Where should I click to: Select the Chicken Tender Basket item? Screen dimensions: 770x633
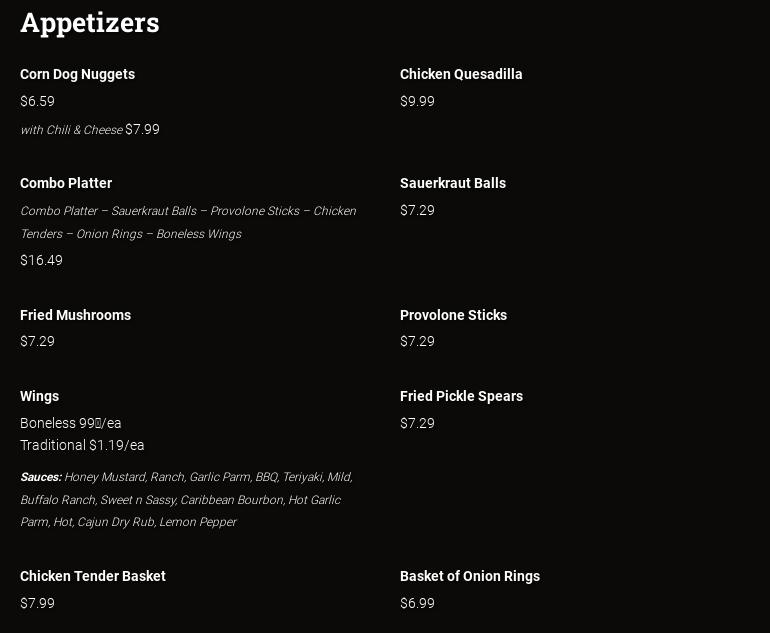point(93,577)
